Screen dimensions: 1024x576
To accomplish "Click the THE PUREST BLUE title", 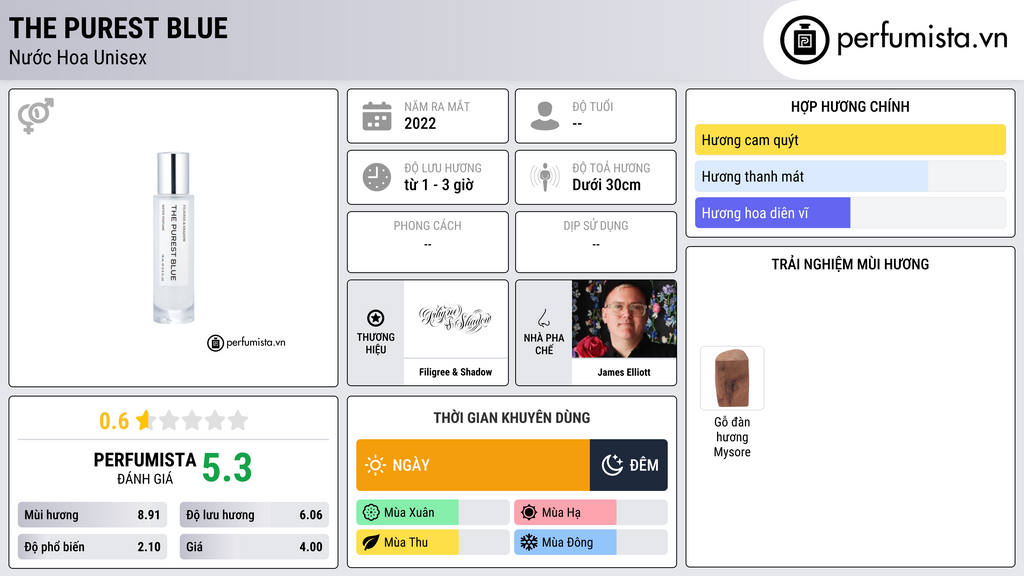I will [x=118, y=28].
